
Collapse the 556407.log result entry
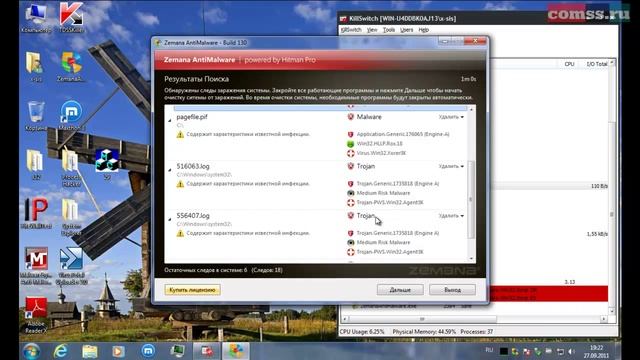point(170,219)
